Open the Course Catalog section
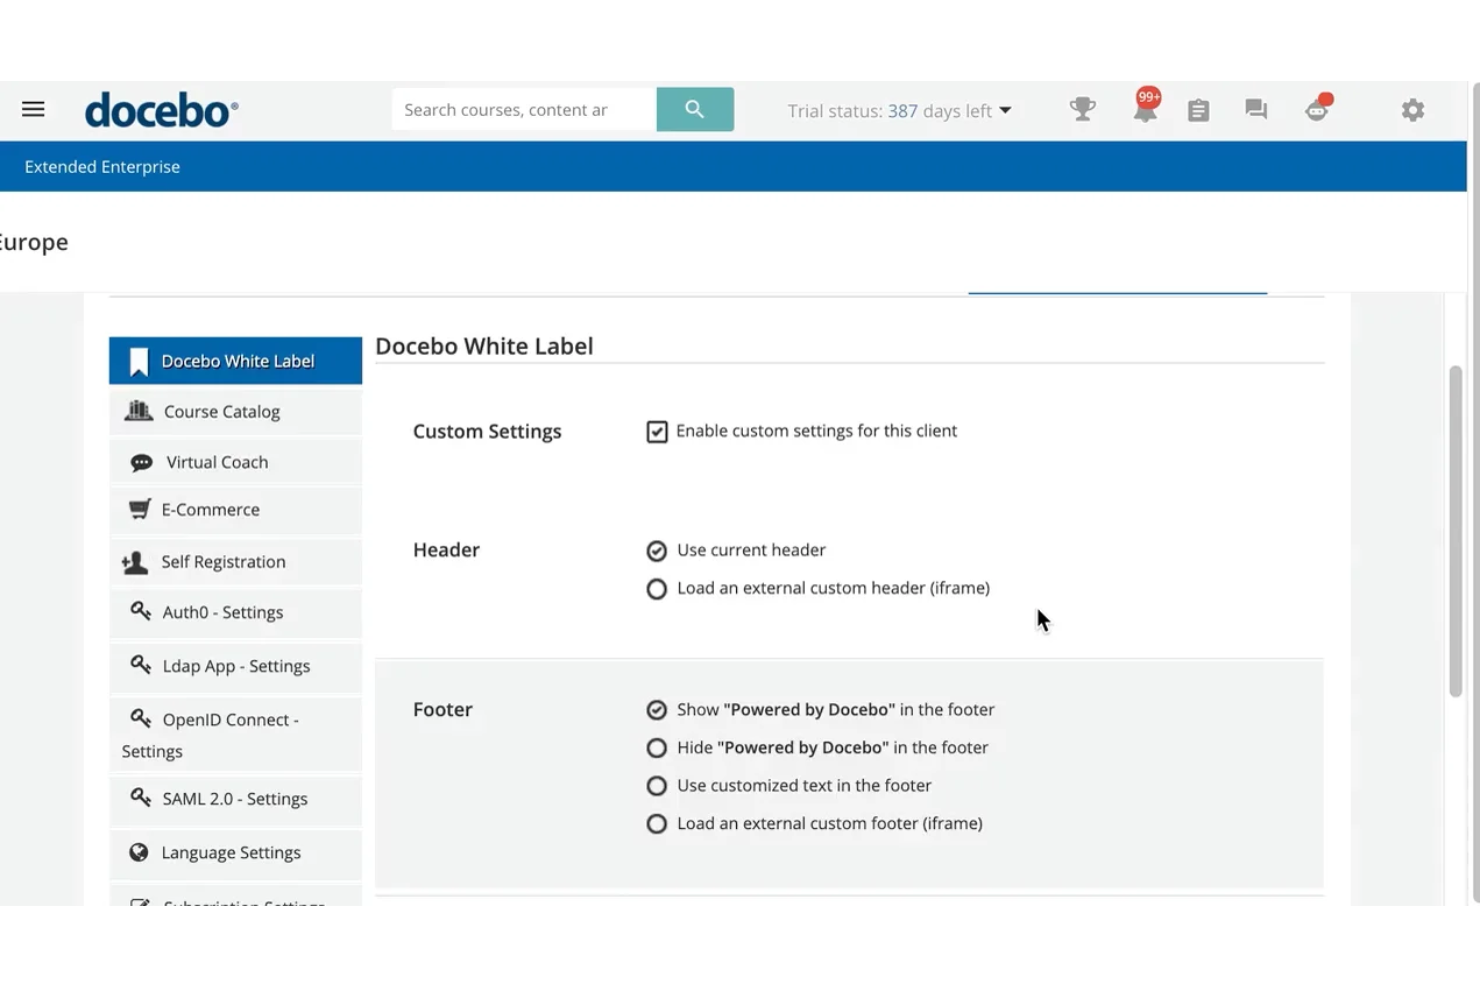Image resolution: width=1480 pixels, height=987 pixels. [x=221, y=411]
